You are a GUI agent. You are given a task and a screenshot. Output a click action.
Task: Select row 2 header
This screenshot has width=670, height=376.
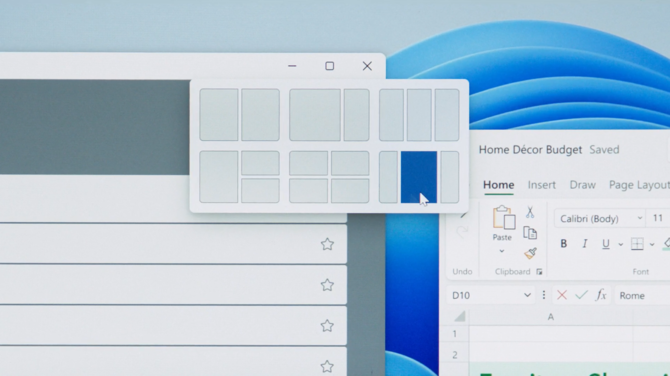pyautogui.click(x=455, y=355)
